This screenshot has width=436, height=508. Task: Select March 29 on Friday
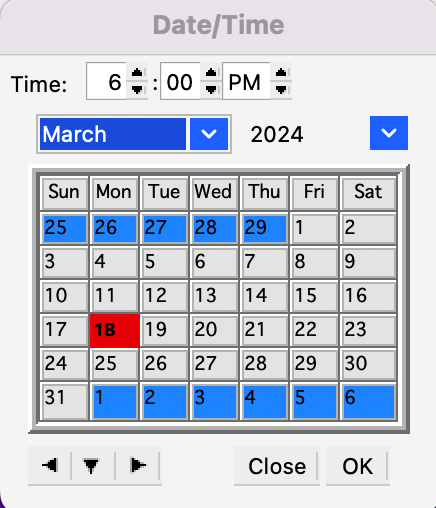point(314,364)
